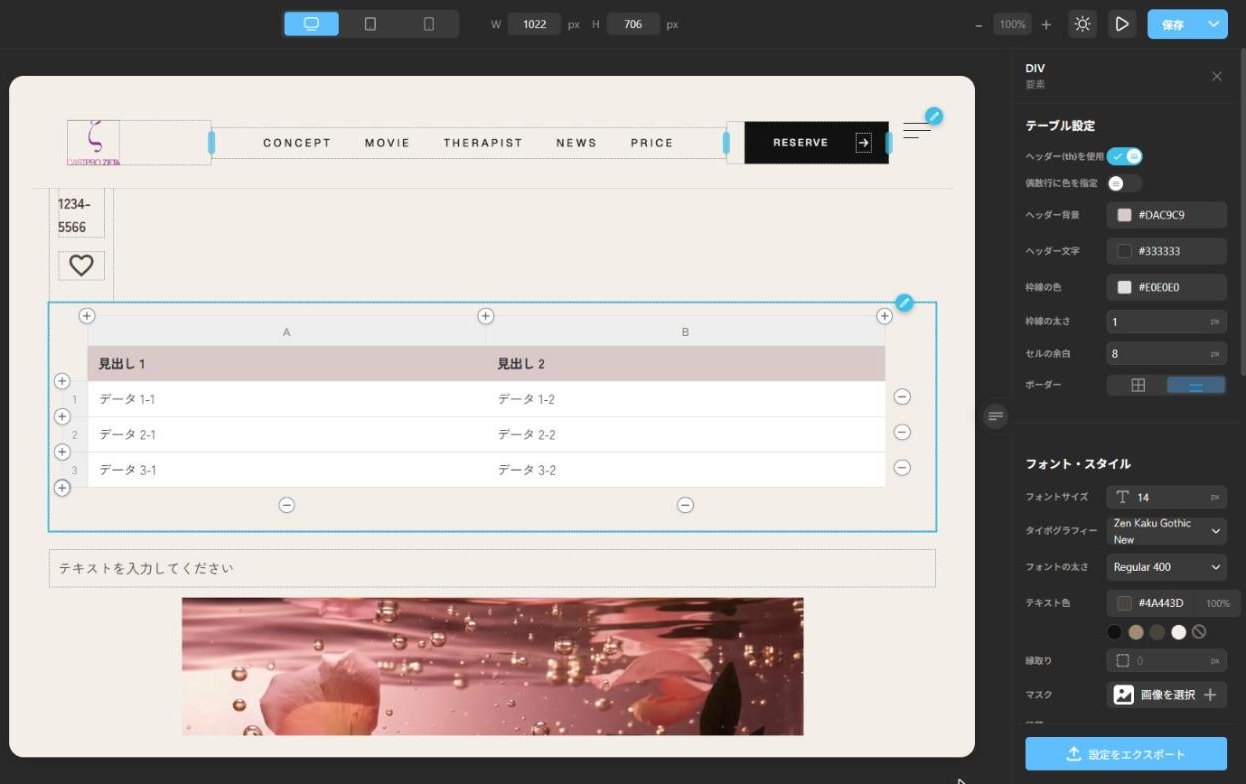Viewport: 1246px width, 784px height.
Task: Add a column before column A
Action: click(87, 316)
